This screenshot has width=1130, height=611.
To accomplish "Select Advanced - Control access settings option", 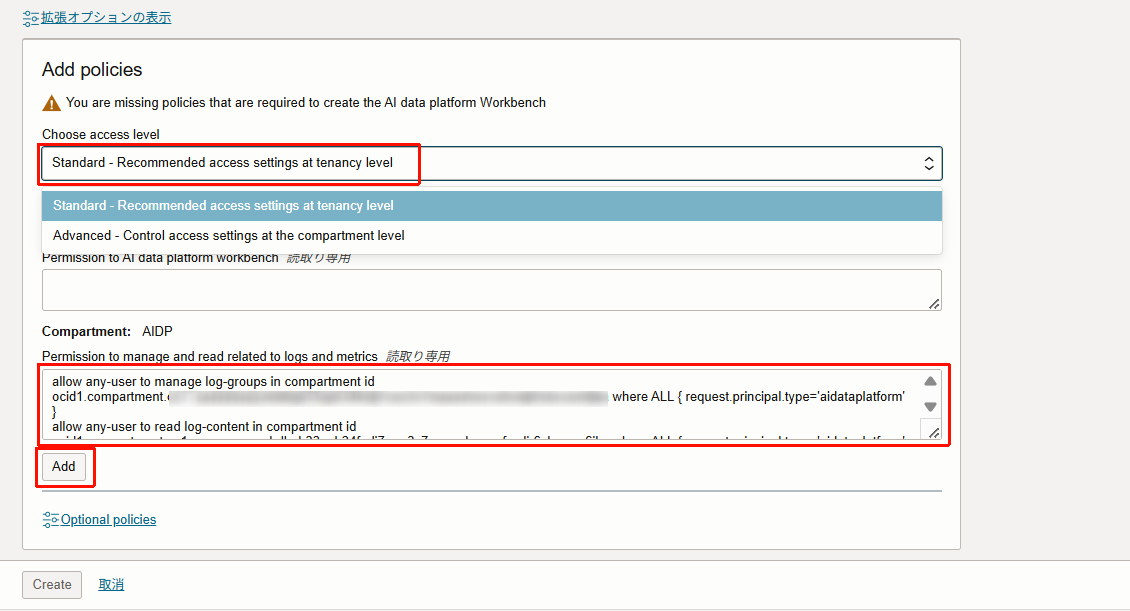I will [x=491, y=236].
